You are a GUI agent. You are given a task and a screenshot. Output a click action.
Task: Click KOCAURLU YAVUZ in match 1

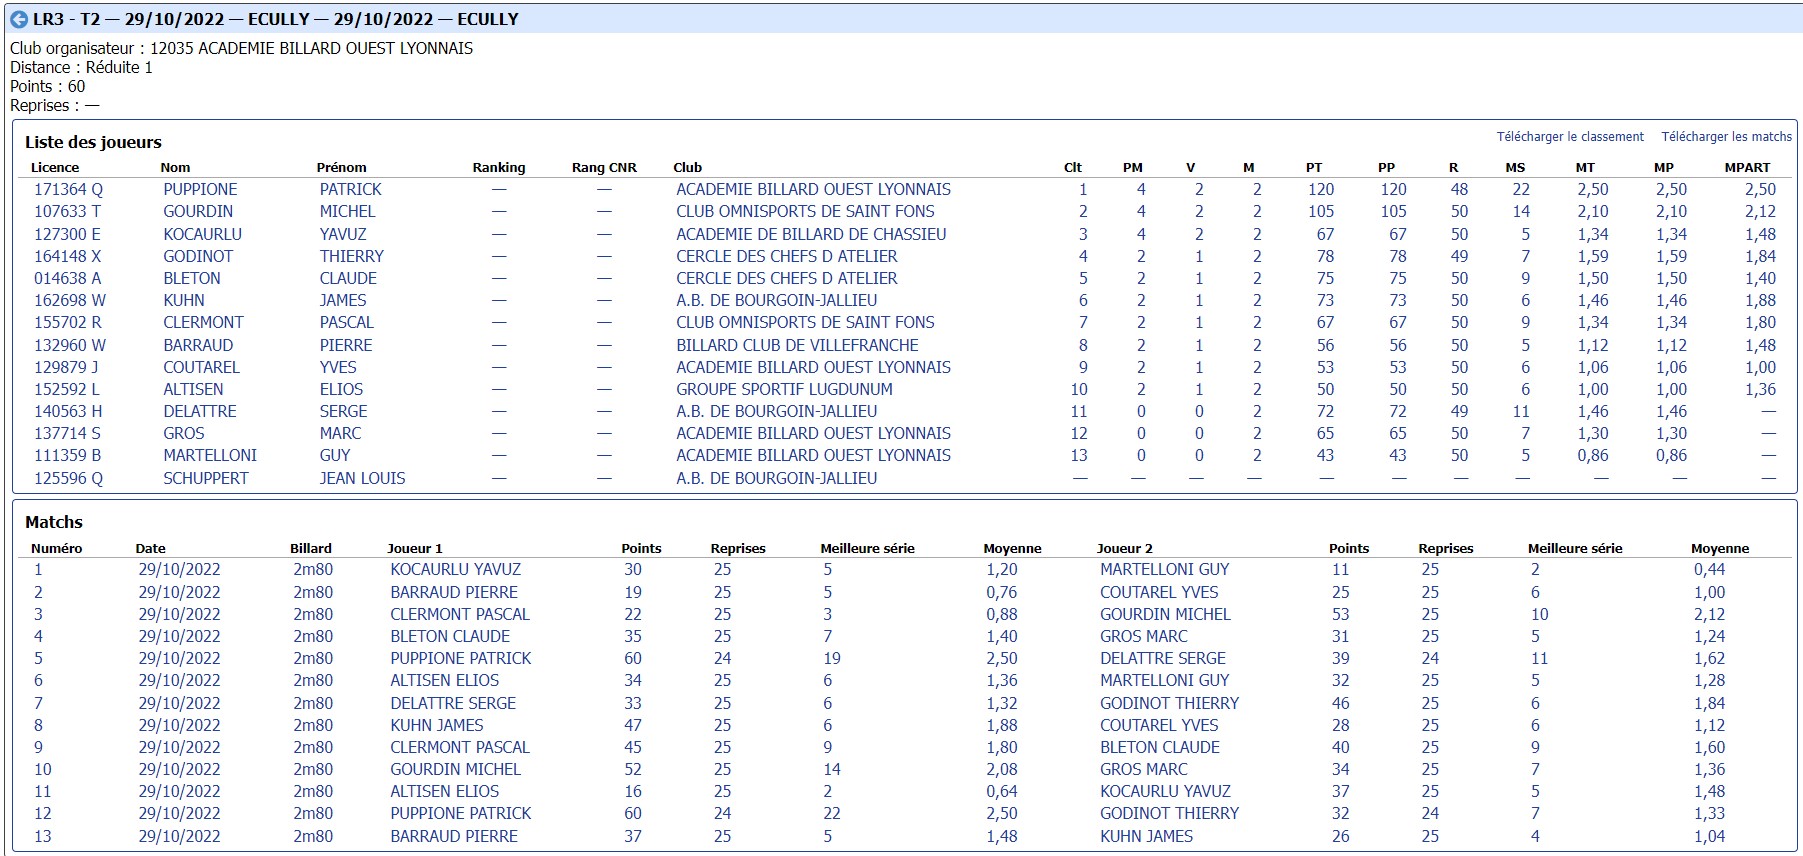(455, 569)
